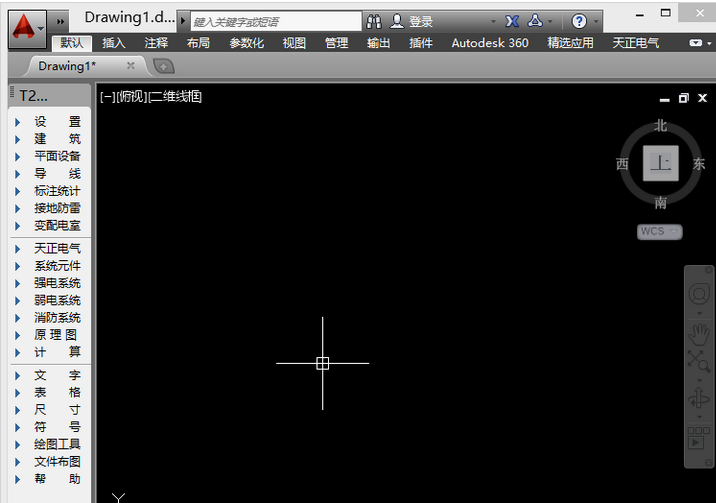Screen dimensions: 716x503
Task: Open the 天正电气 ribbon tab
Action: (636, 43)
